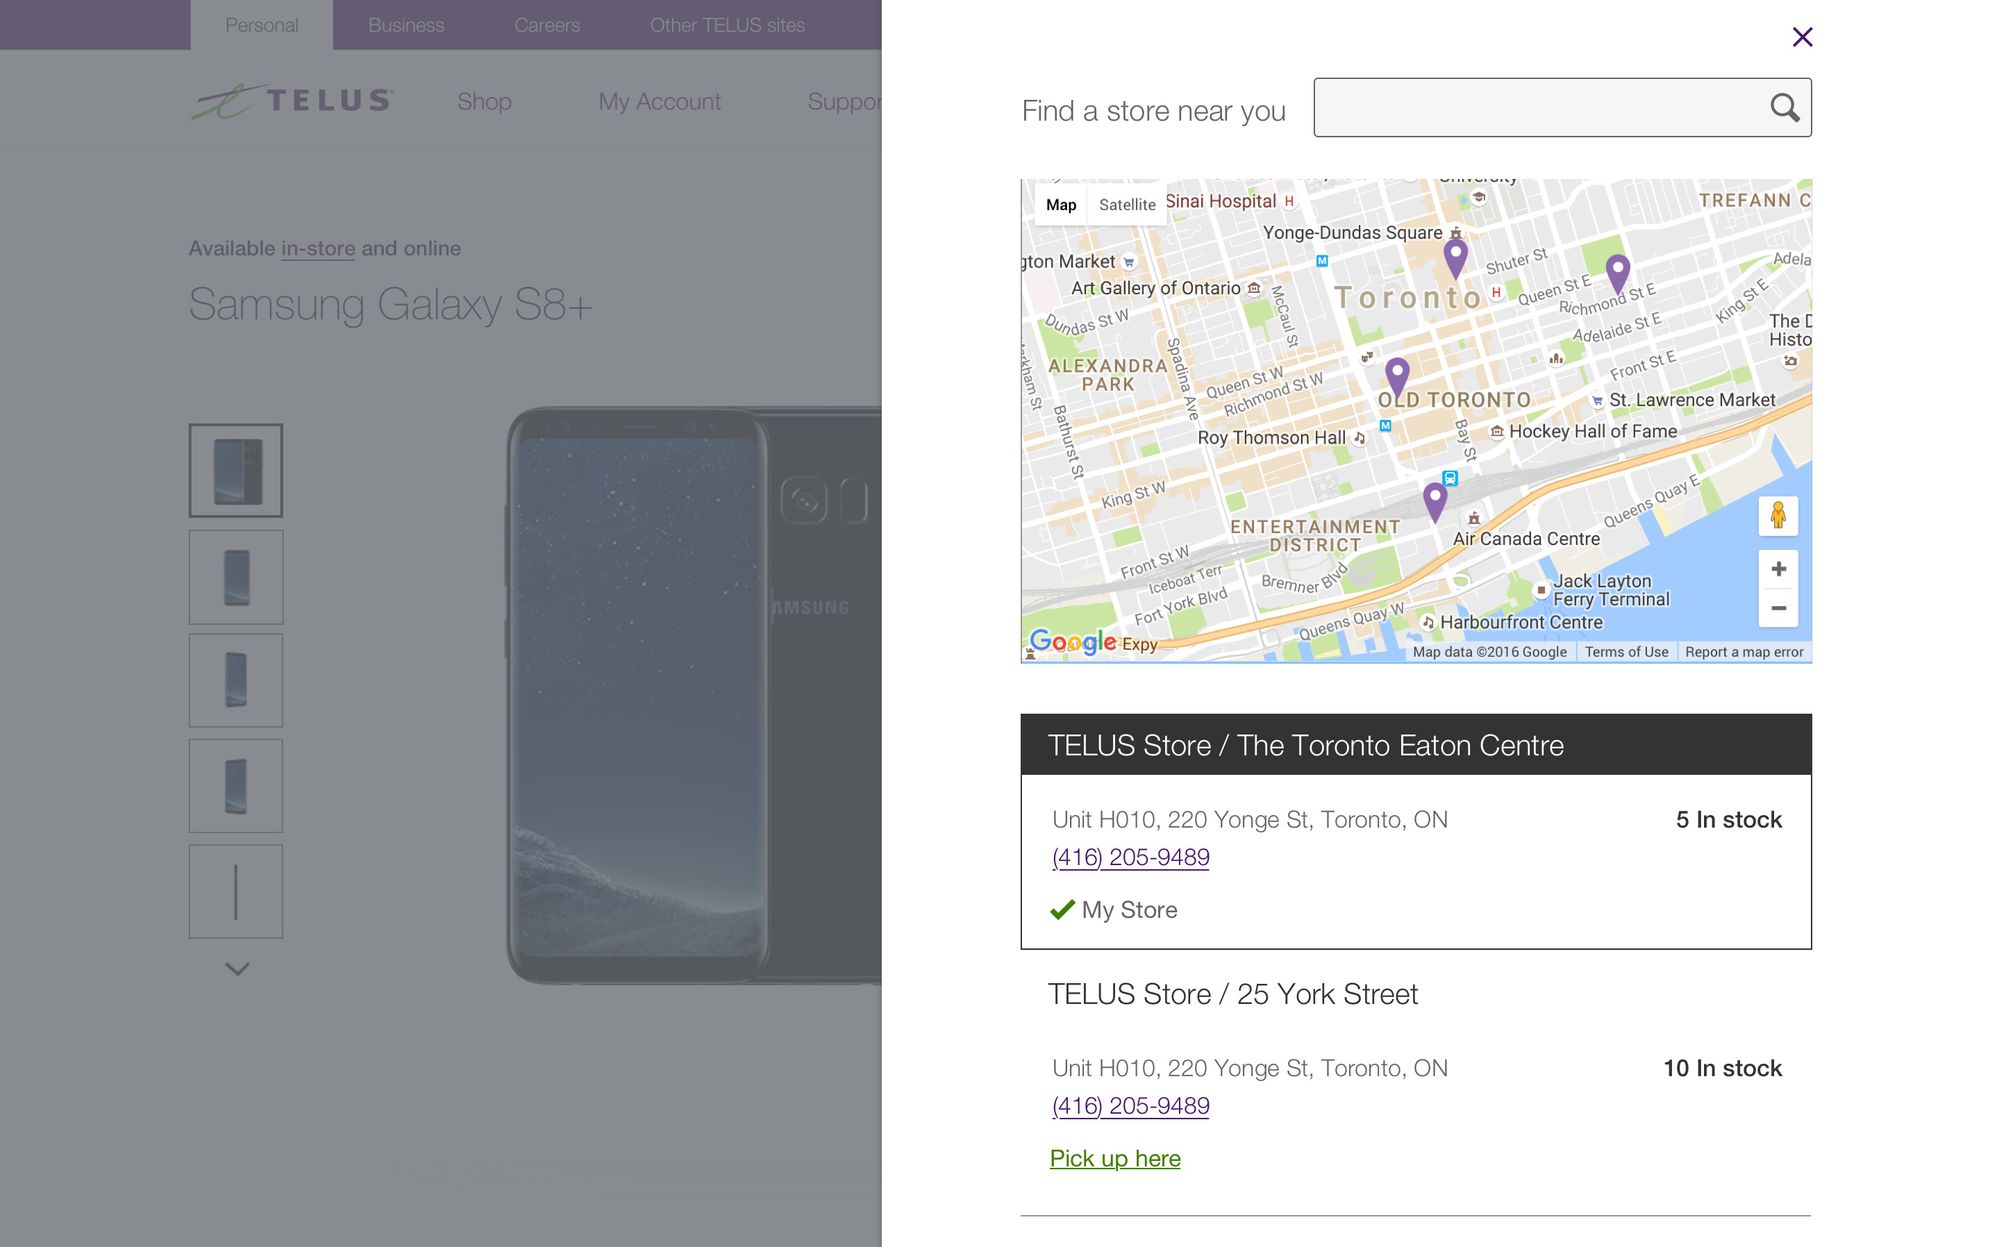The height and width of the screenshot is (1247, 2000).
Task: Click the Google Maps Street View icon
Action: tap(1777, 514)
